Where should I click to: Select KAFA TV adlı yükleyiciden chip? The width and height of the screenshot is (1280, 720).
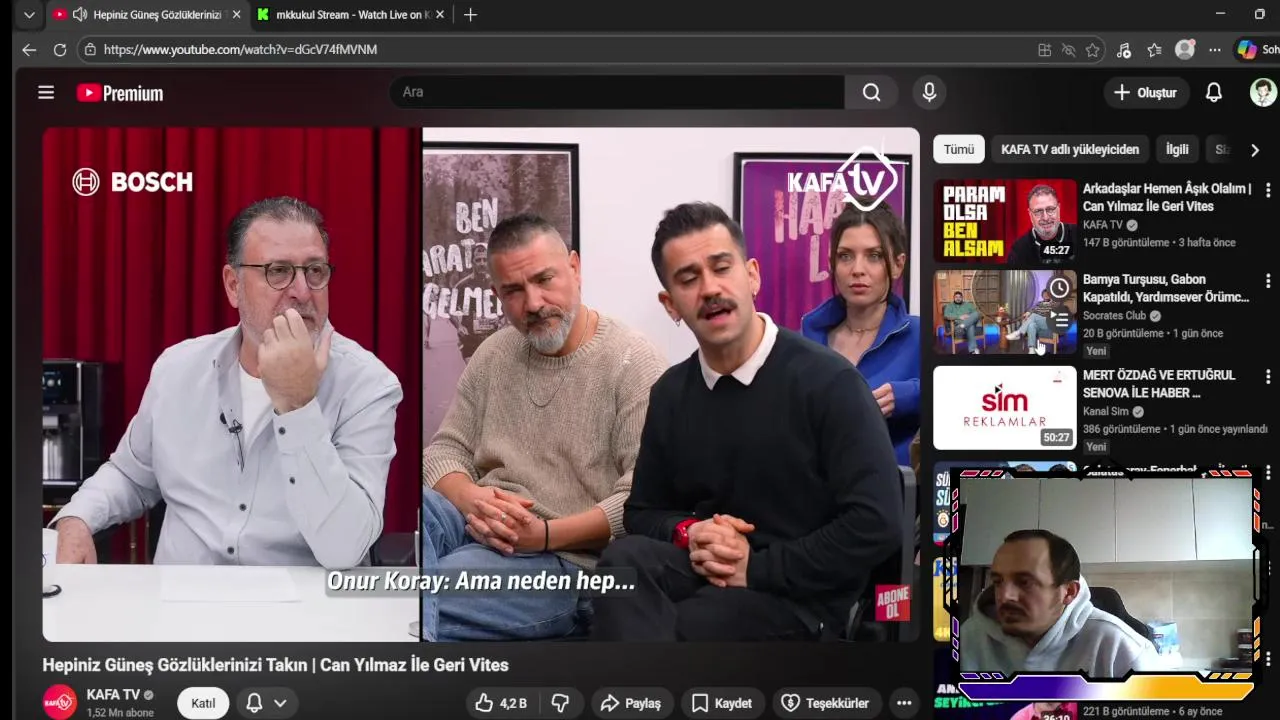point(1070,149)
